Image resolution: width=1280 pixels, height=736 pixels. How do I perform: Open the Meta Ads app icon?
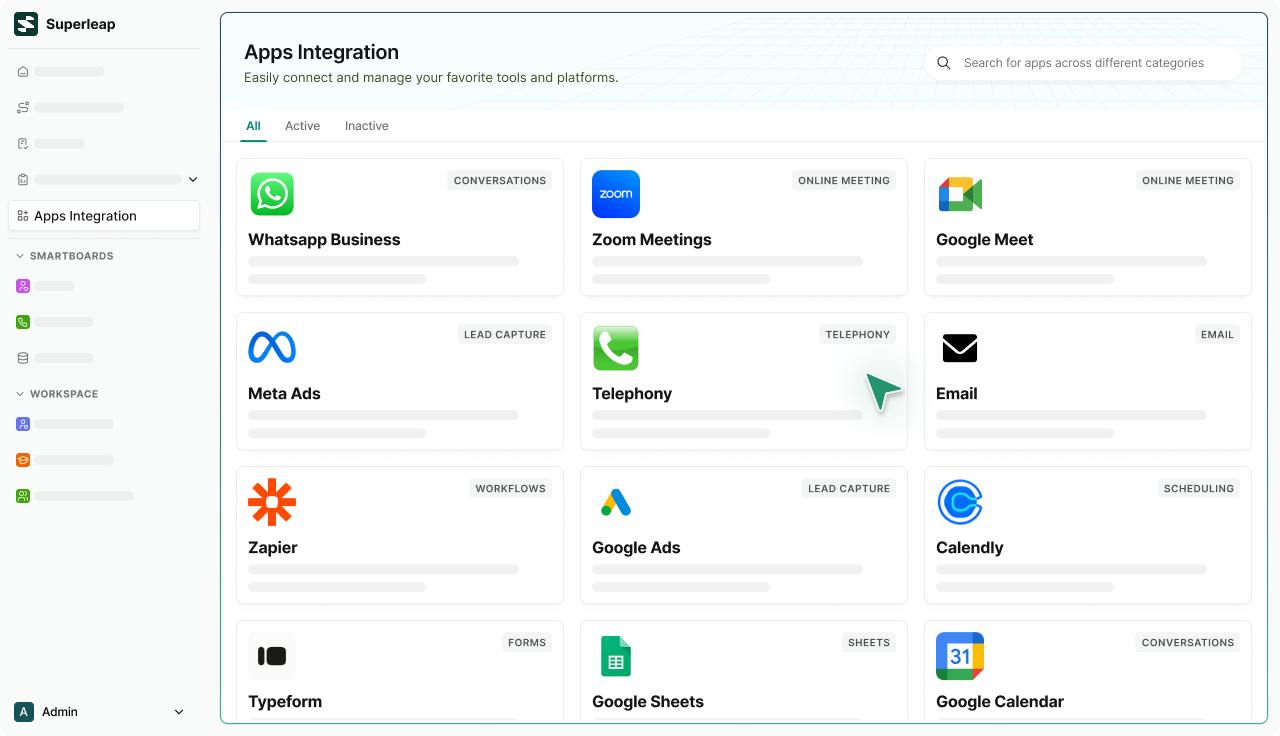click(272, 348)
